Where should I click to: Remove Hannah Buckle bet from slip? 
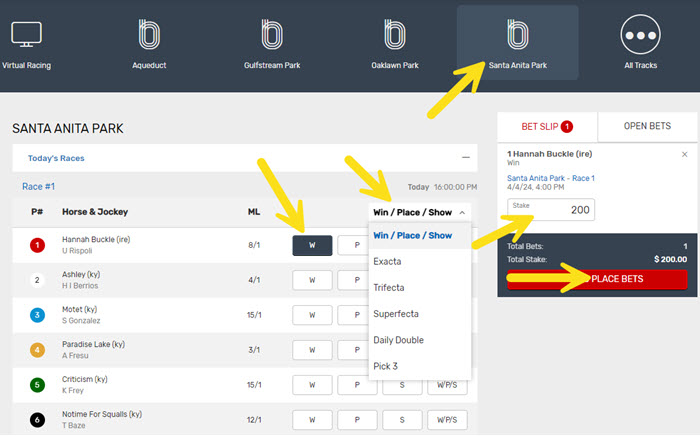pos(684,154)
